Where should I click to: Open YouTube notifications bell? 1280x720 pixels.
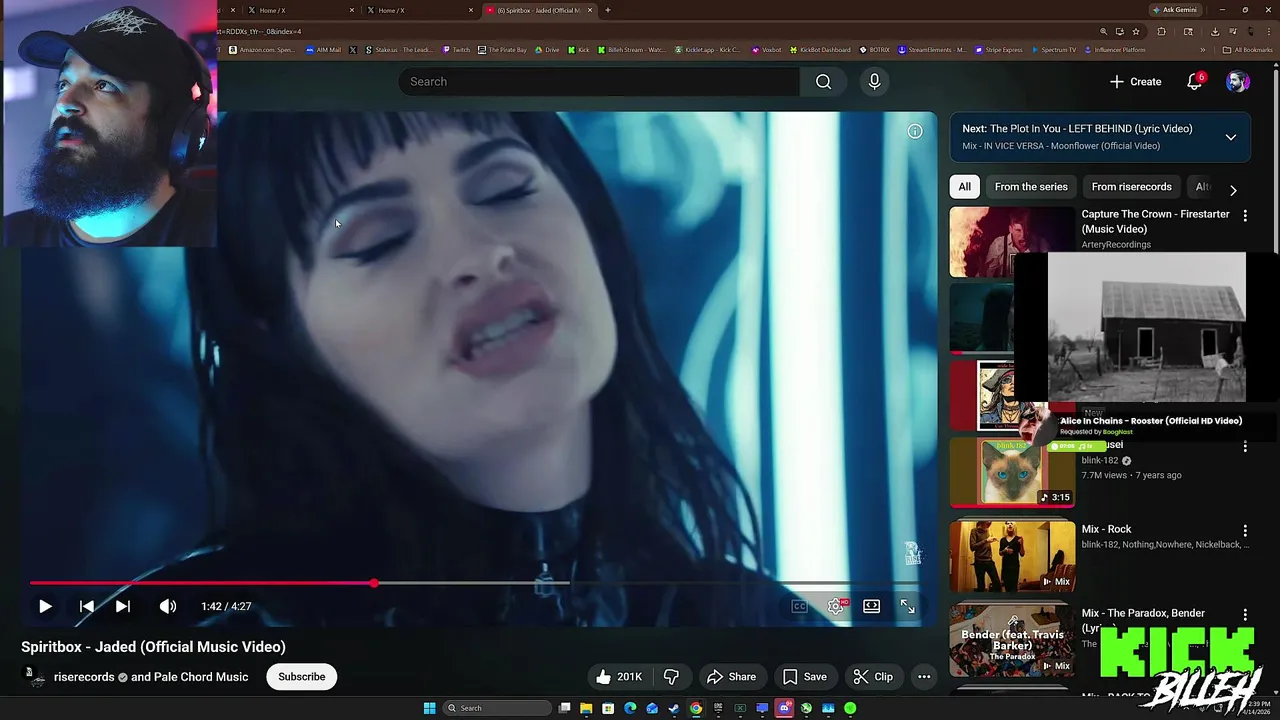pos(1194,82)
